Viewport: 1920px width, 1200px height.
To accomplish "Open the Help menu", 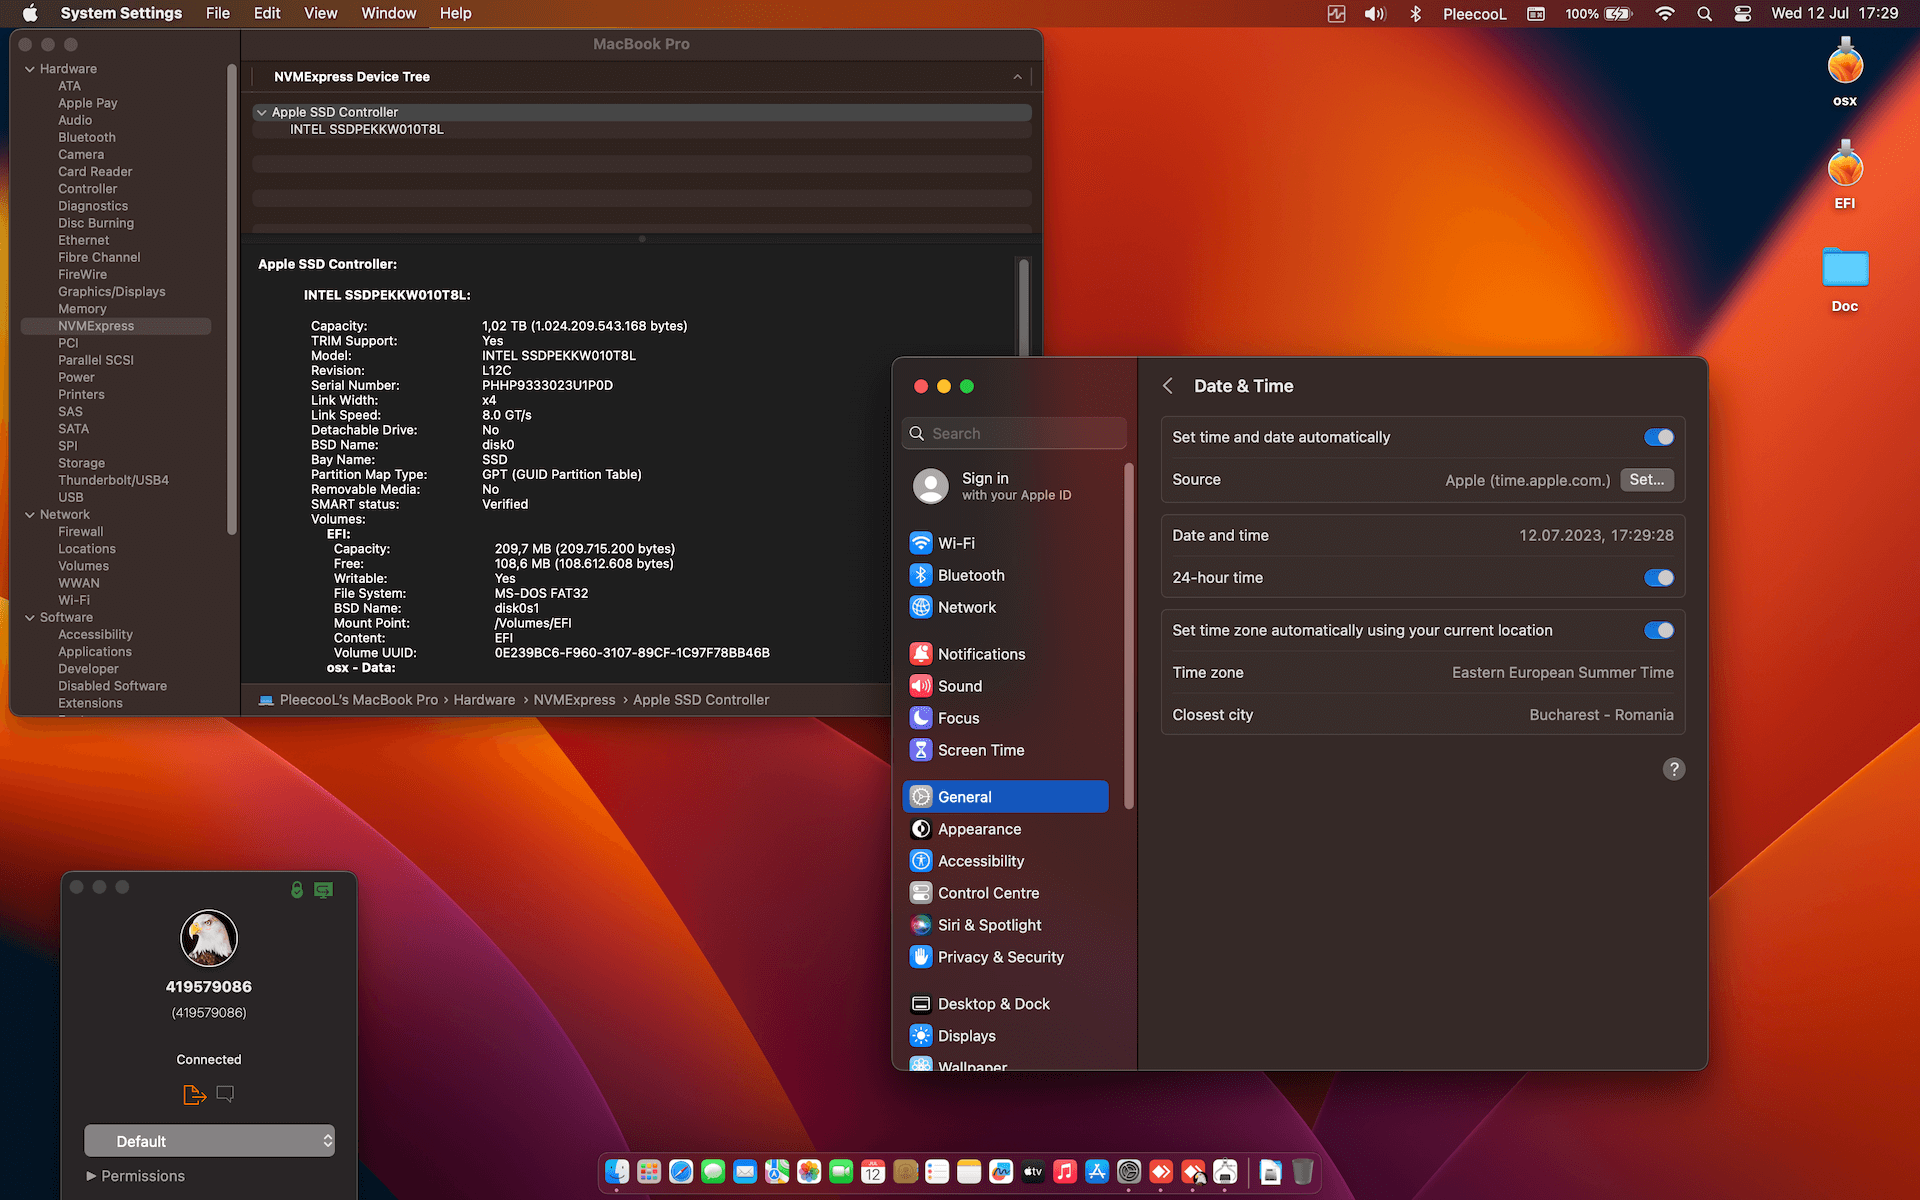I will click(x=455, y=14).
